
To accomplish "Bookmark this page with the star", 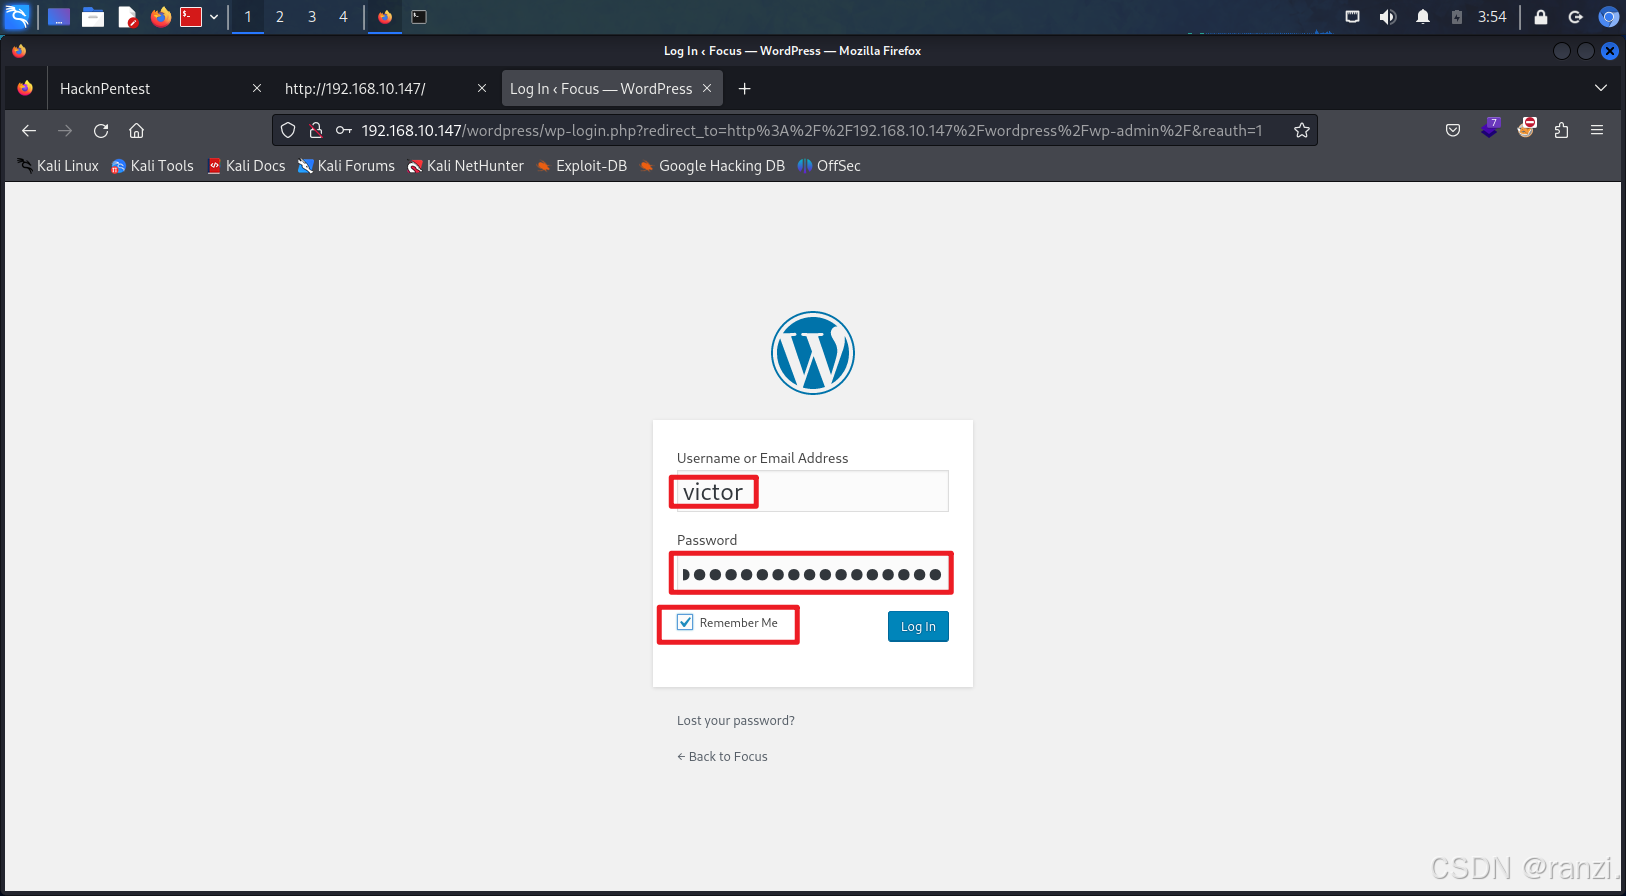I will pyautogui.click(x=1302, y=130).
